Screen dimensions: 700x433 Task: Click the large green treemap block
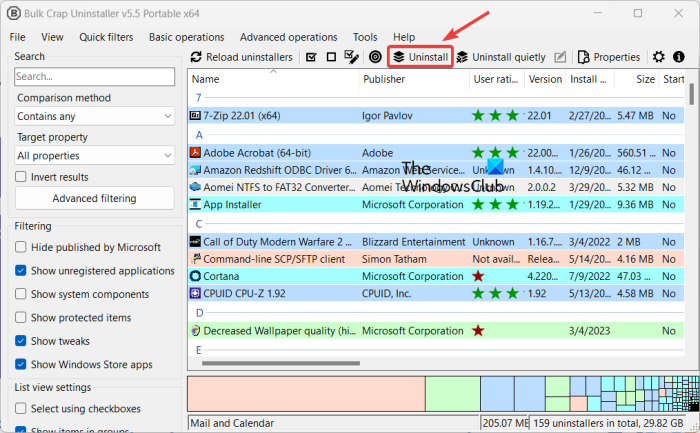453,394
